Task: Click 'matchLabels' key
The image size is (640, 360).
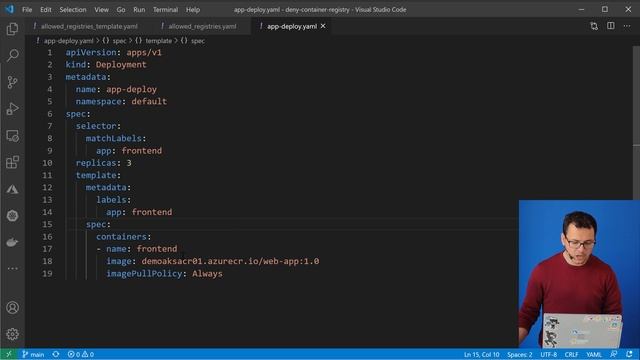Action: [x=113, y=138]
